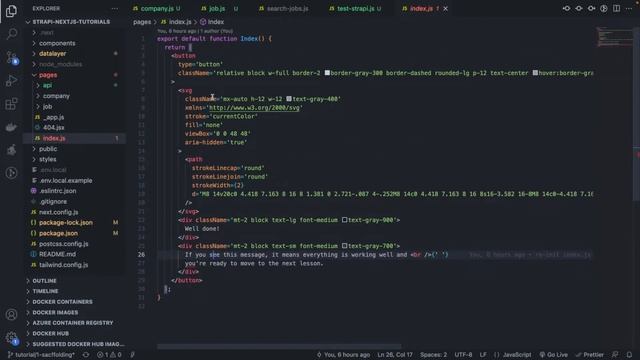This screenshot has height=360, width=640.
Task: Change UTF-8 file encoding
Action: click(463, 355)
